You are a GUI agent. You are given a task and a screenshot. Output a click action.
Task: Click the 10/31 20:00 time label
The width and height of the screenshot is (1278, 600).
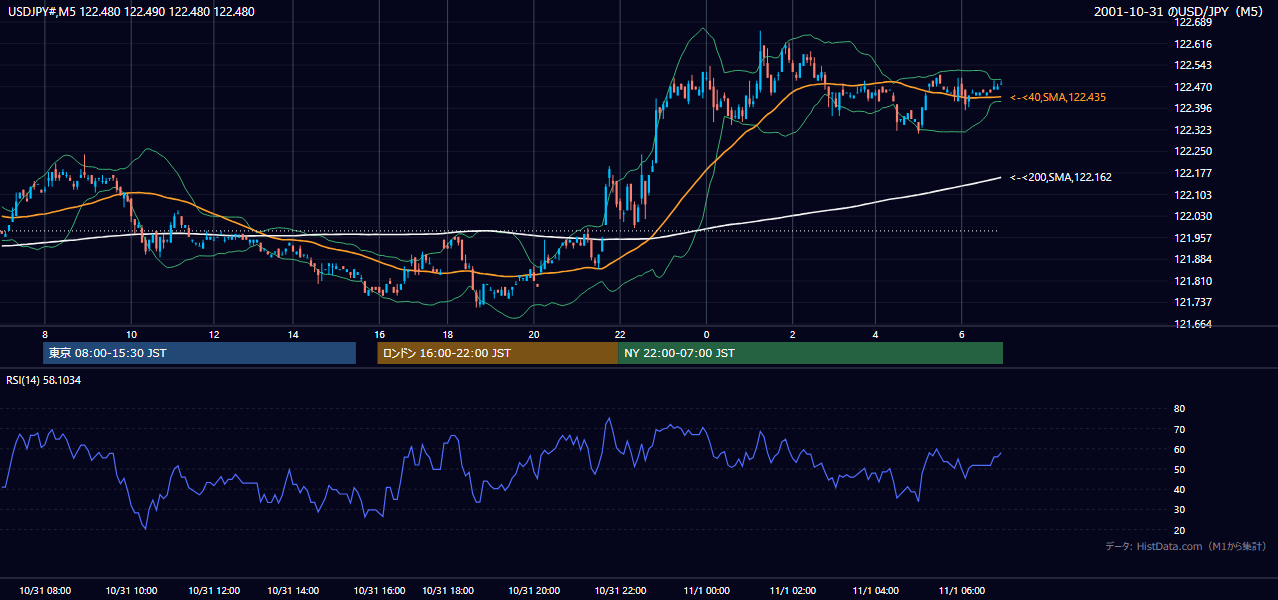click(x=534, y=590)
